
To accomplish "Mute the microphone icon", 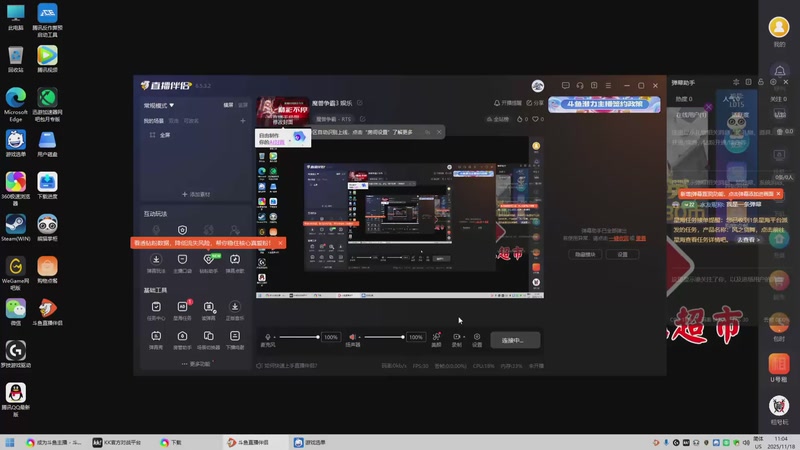I will coord(268,337).
